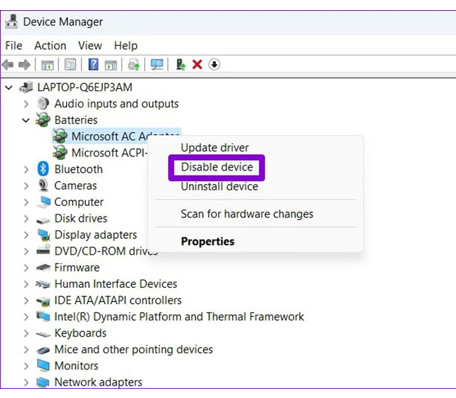
Task: Click the down-arrow Disable device toolbar icon
Action: click(214, 64)
